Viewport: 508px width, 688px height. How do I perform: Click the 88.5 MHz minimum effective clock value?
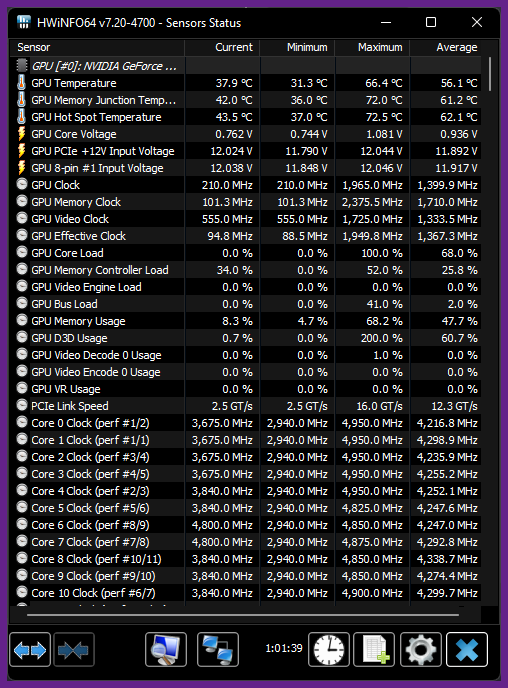[x=305, y=236]
